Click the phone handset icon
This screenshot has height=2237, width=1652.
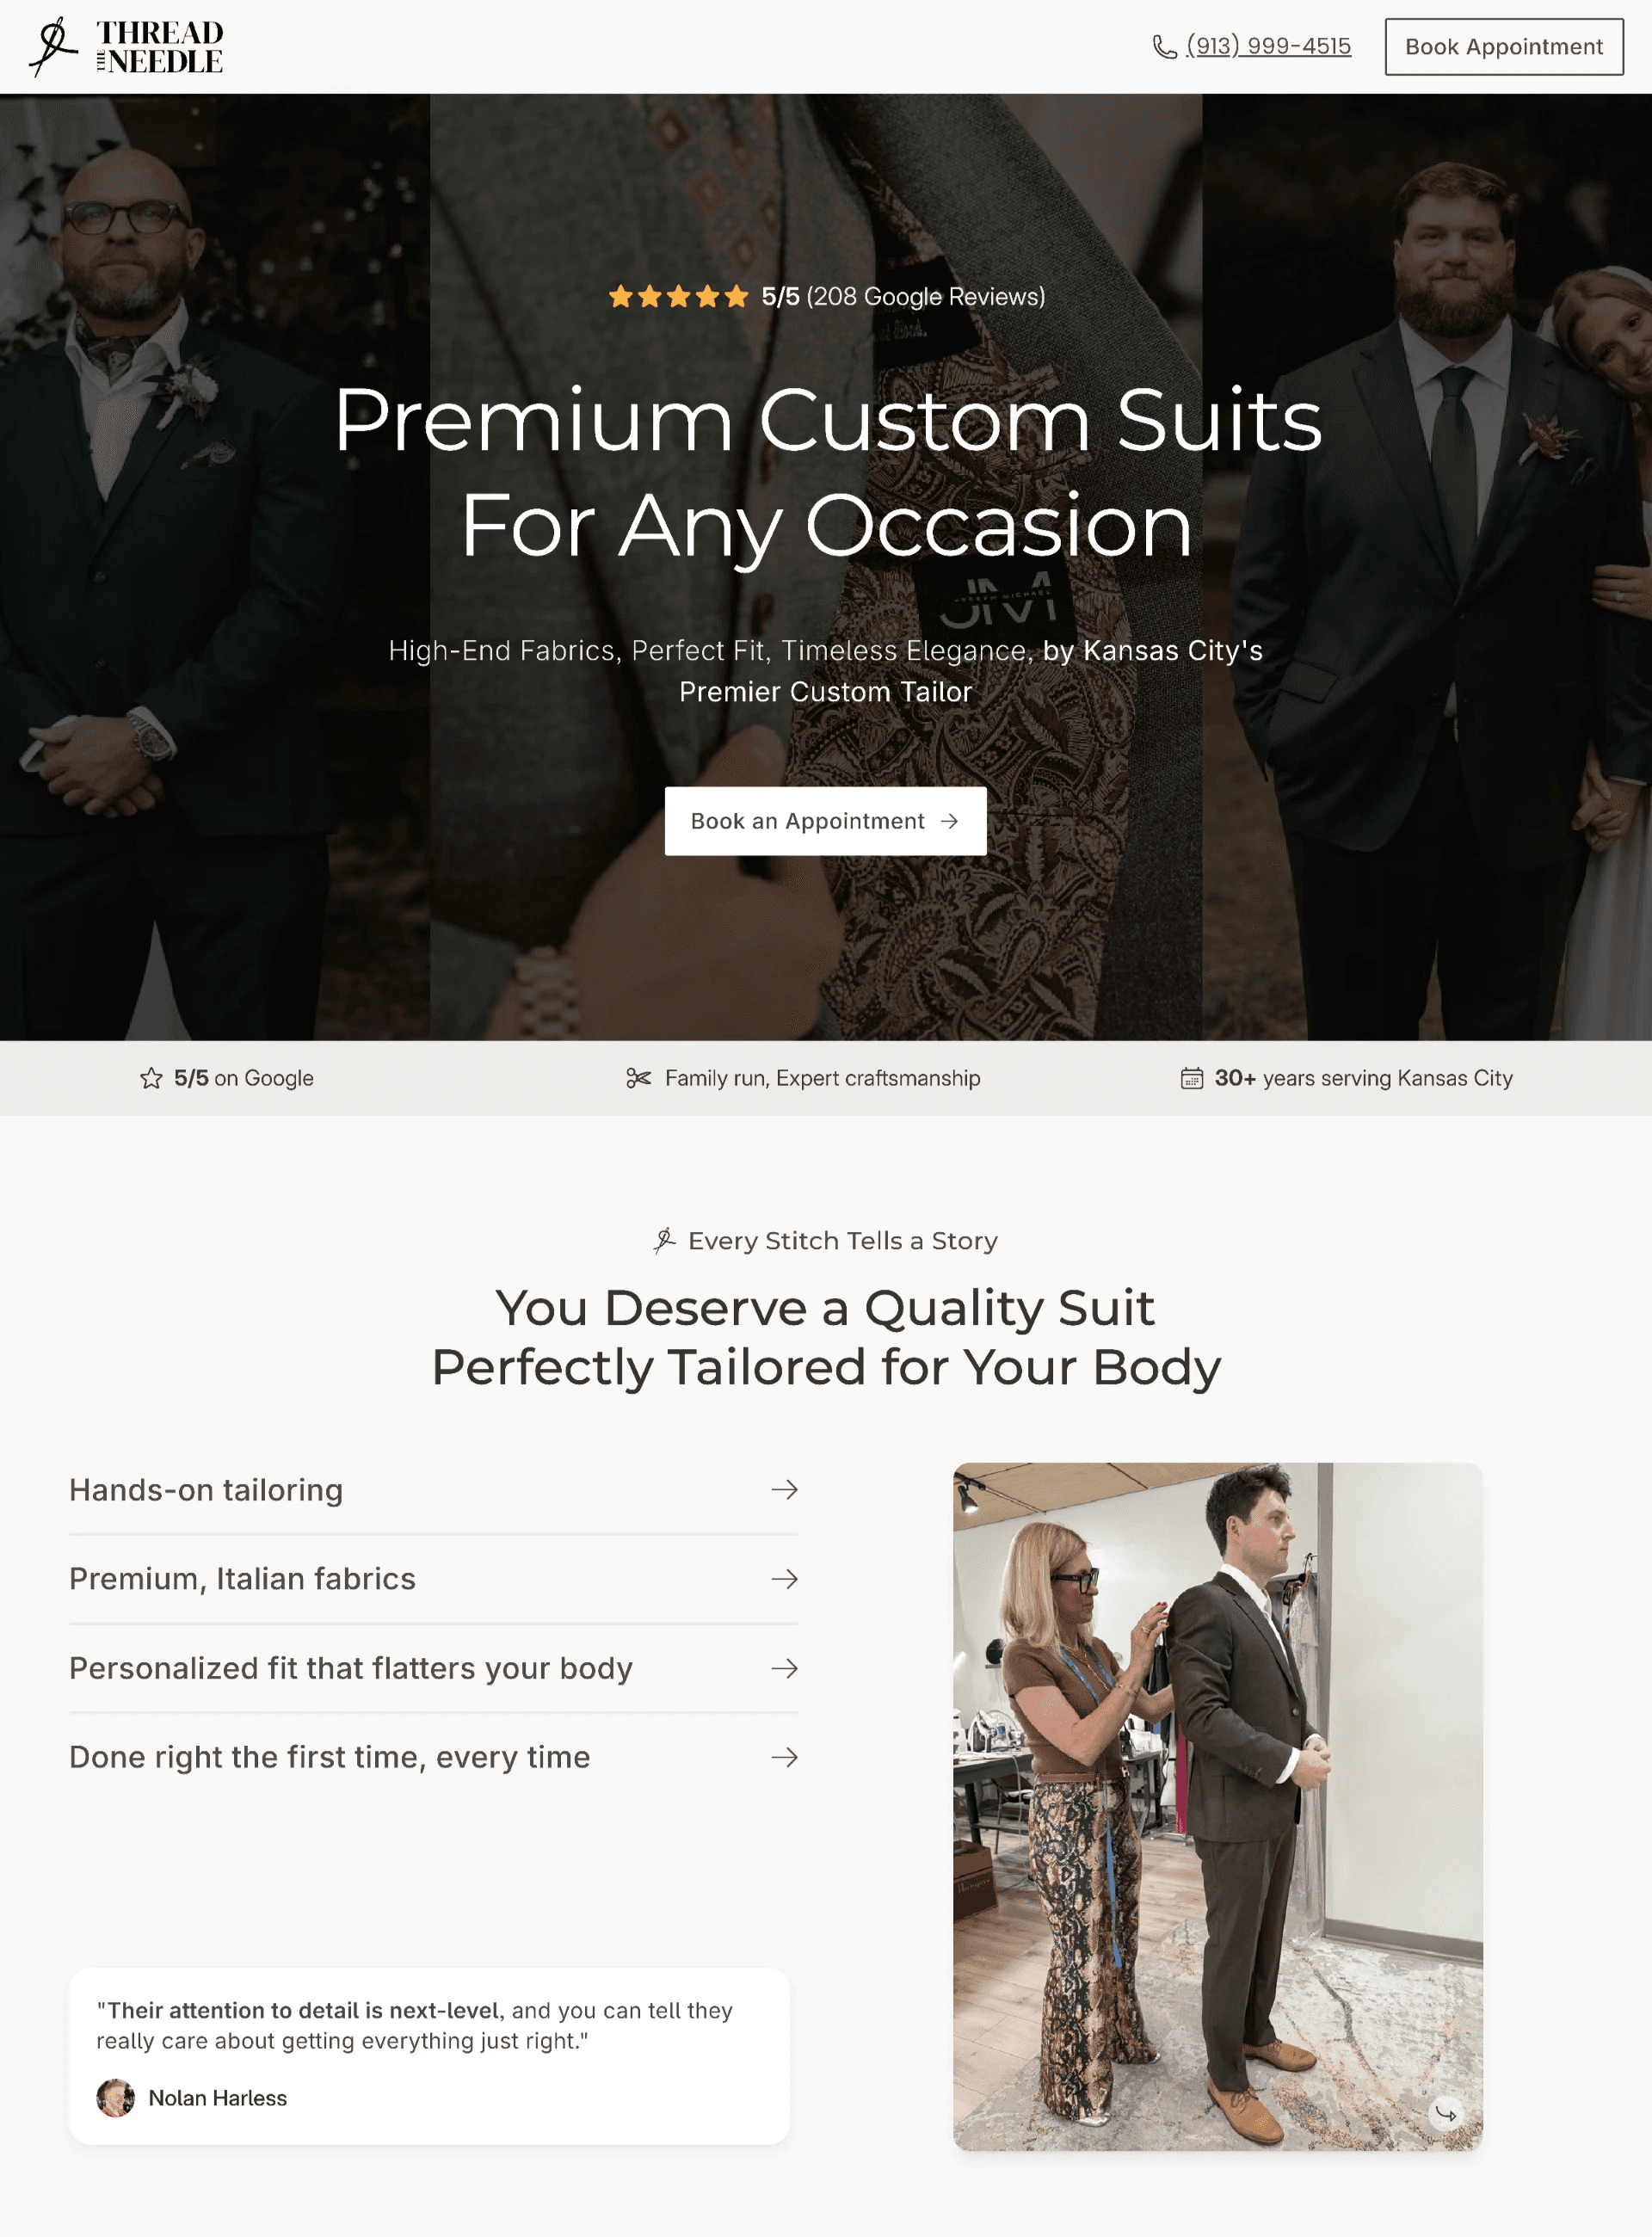pos(1164,47)
